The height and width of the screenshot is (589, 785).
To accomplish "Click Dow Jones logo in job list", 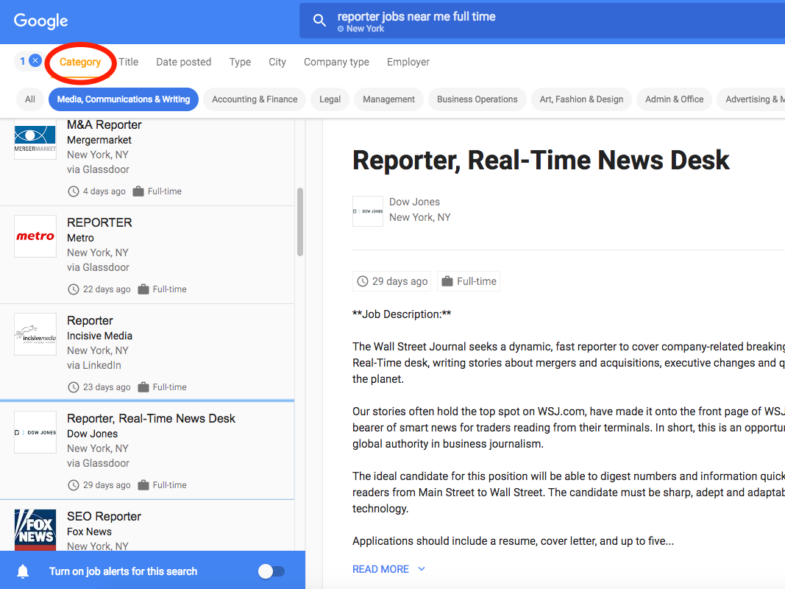I will pyautogui.click(x=35, y=432).
